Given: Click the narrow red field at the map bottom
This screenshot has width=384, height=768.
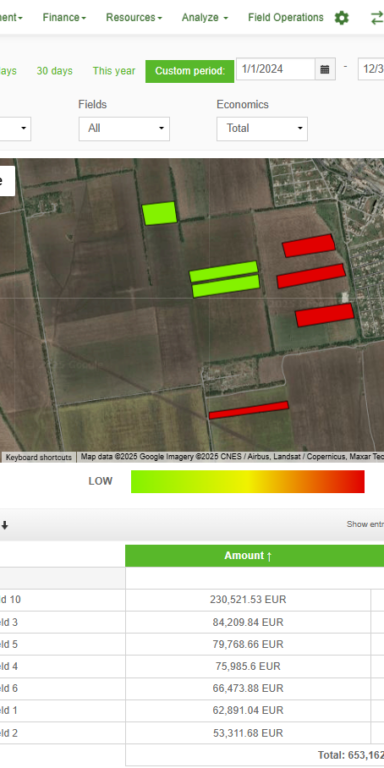Looking at the screenshot, I should (249, 410).
